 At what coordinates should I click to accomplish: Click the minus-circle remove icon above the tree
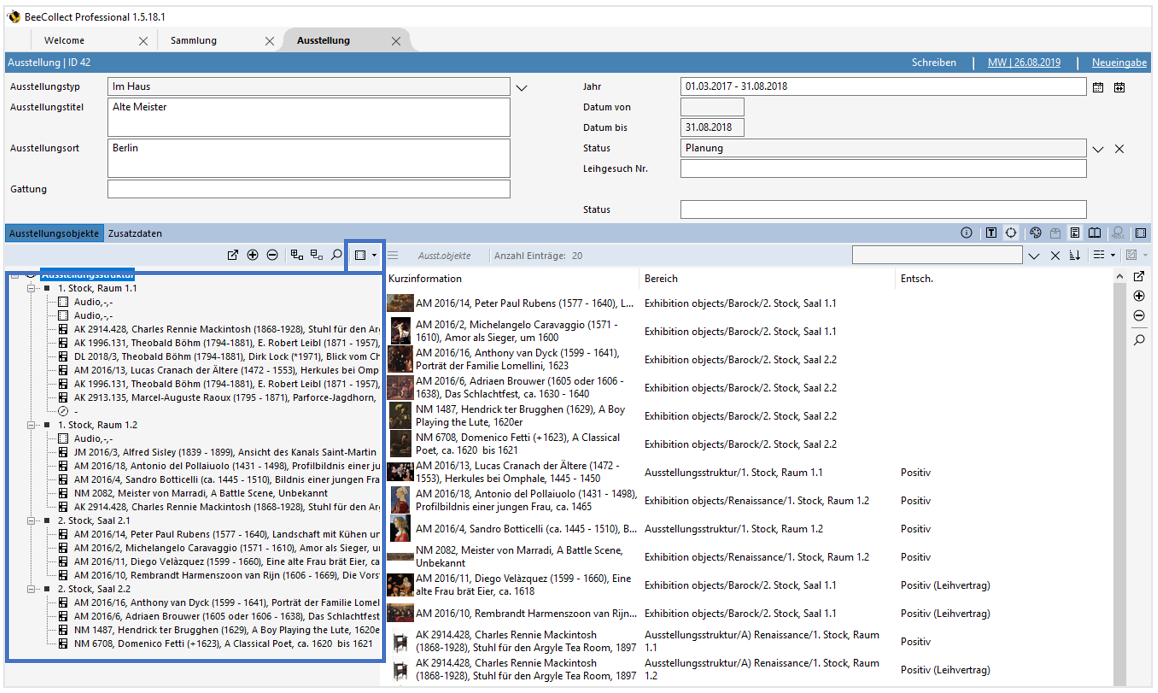(x=272, y=256)
